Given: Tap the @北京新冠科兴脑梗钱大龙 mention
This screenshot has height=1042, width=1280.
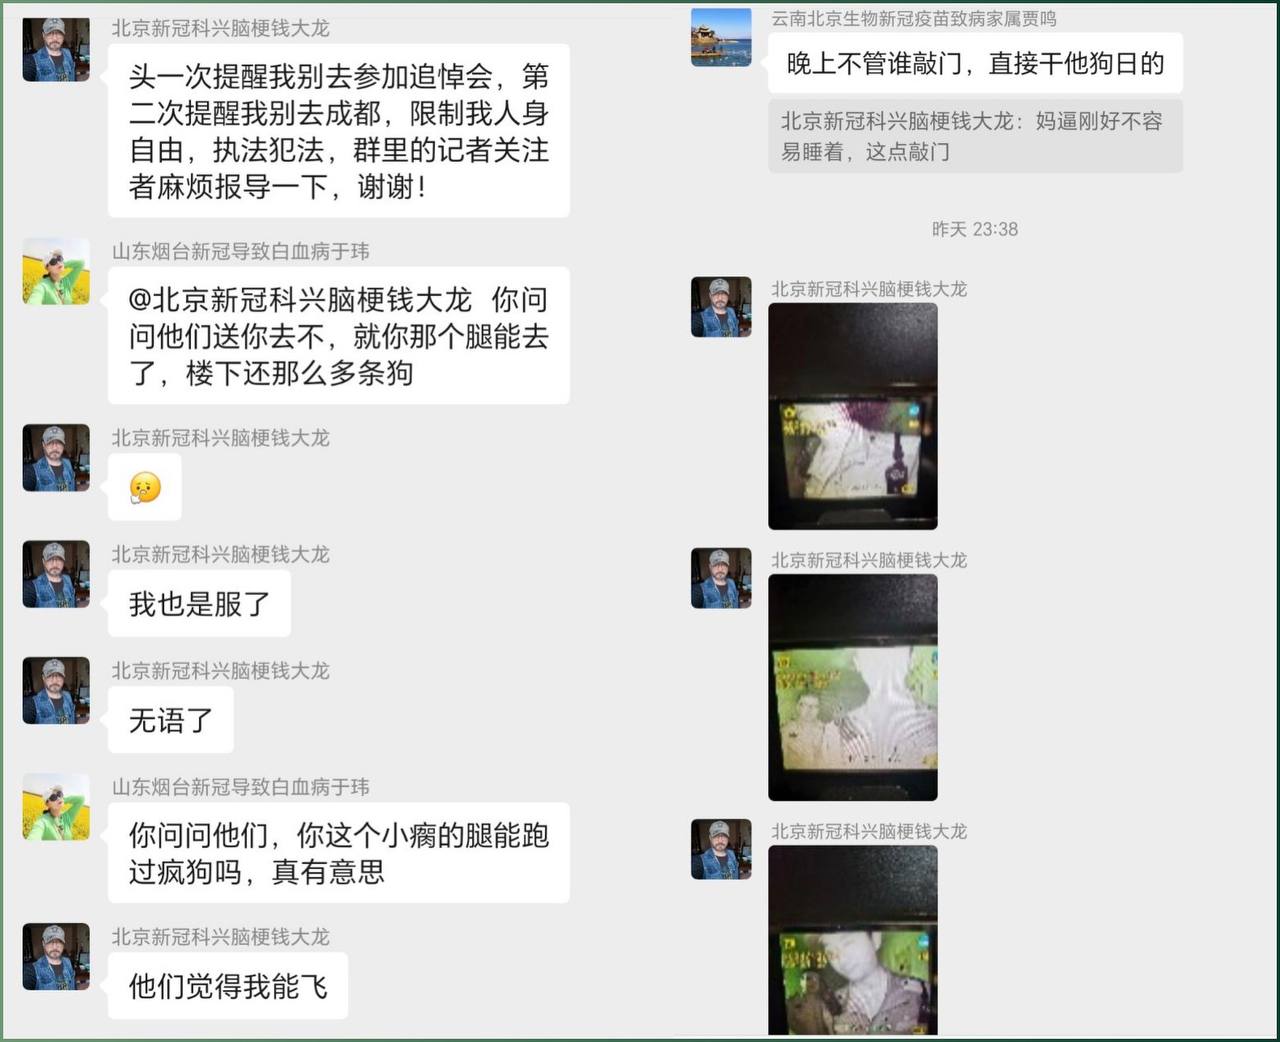Looking at the screenshot, I should click(300, 300).
